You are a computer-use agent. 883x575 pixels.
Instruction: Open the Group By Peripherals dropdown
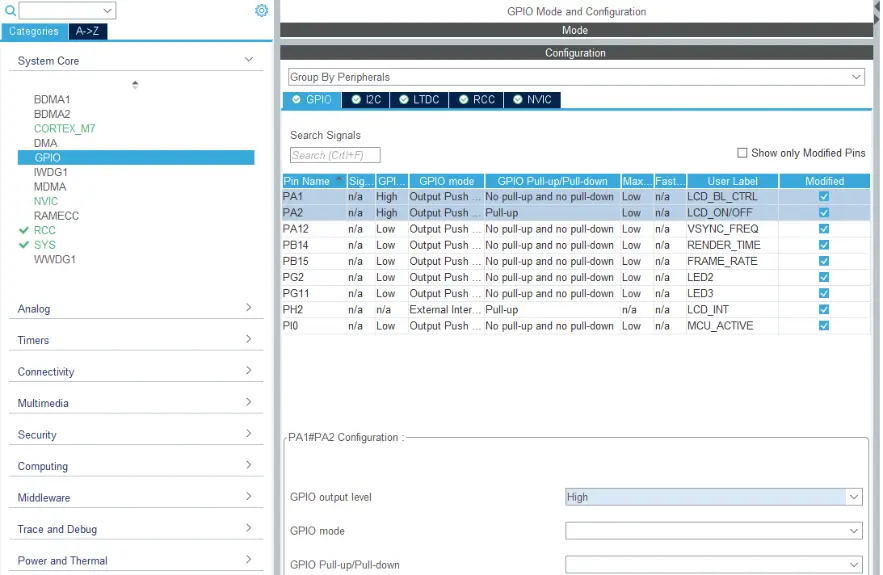pyautogui.click(x=575, y=77)
